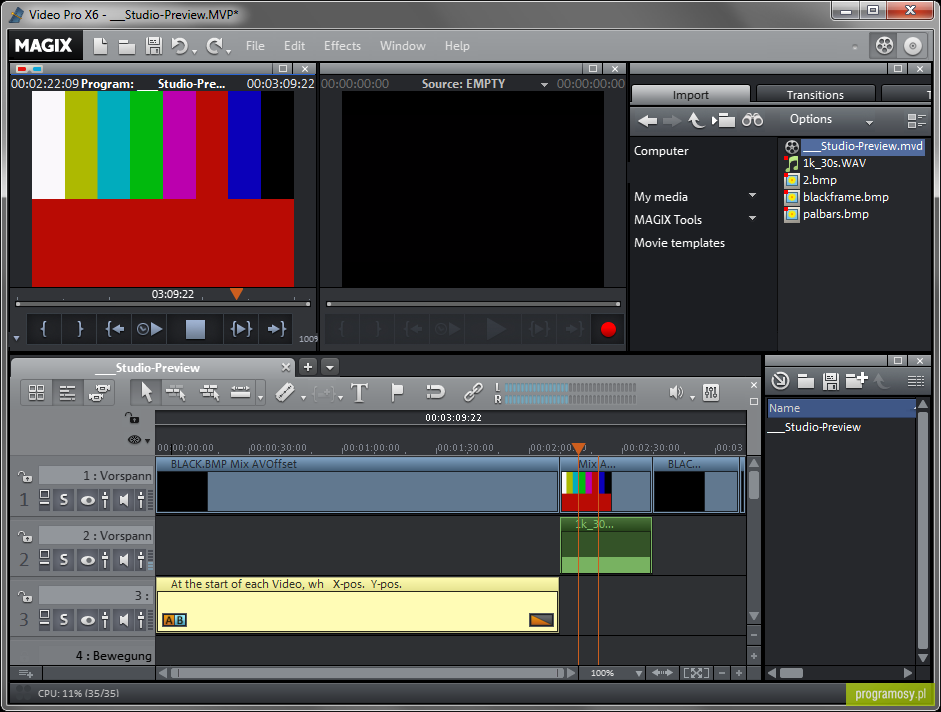Image resolution: width=941 pixels, height=712 pixels.
Task: Select the 1k_30s.WAV file
Action: coord(834,163)
